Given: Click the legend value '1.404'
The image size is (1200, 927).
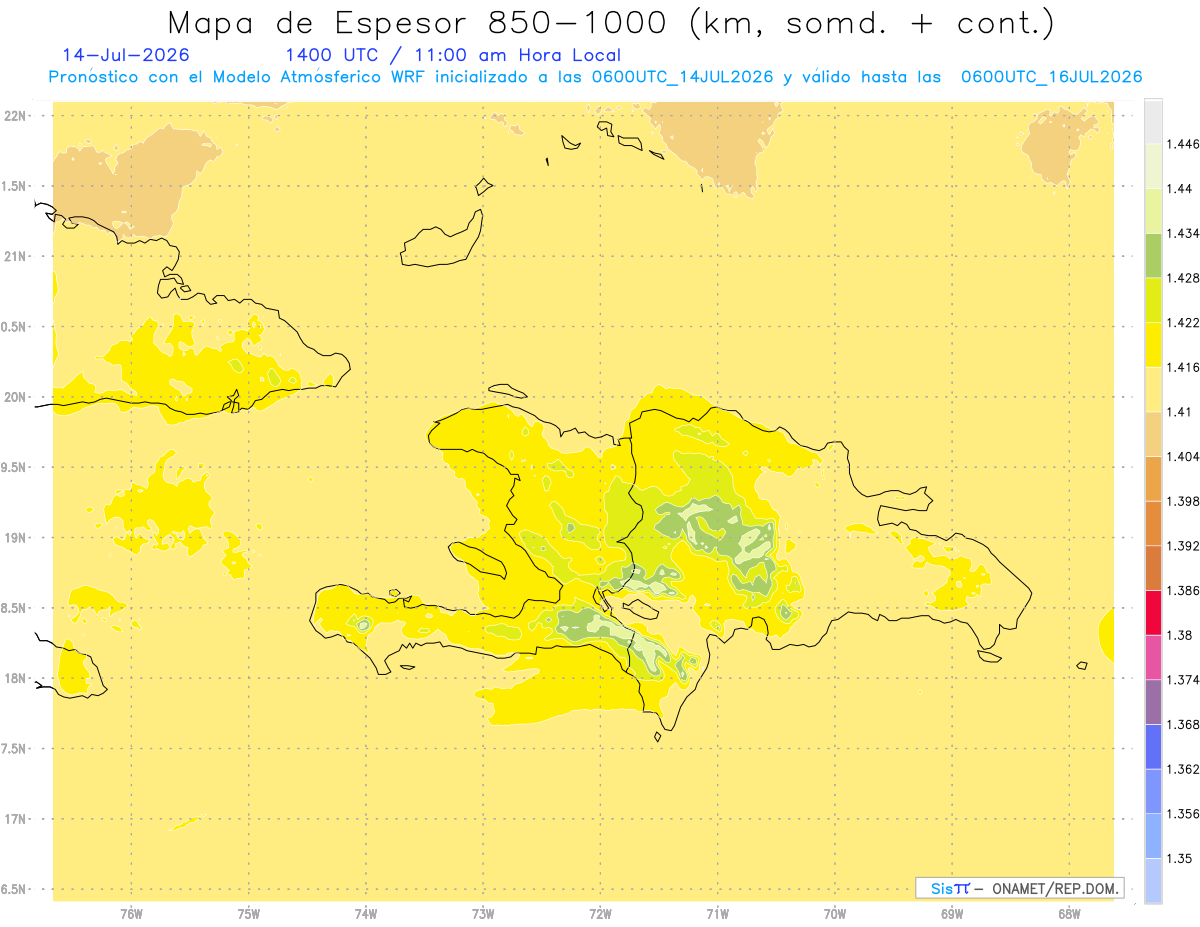Looking at the screenshot, I should point(1183,457).
